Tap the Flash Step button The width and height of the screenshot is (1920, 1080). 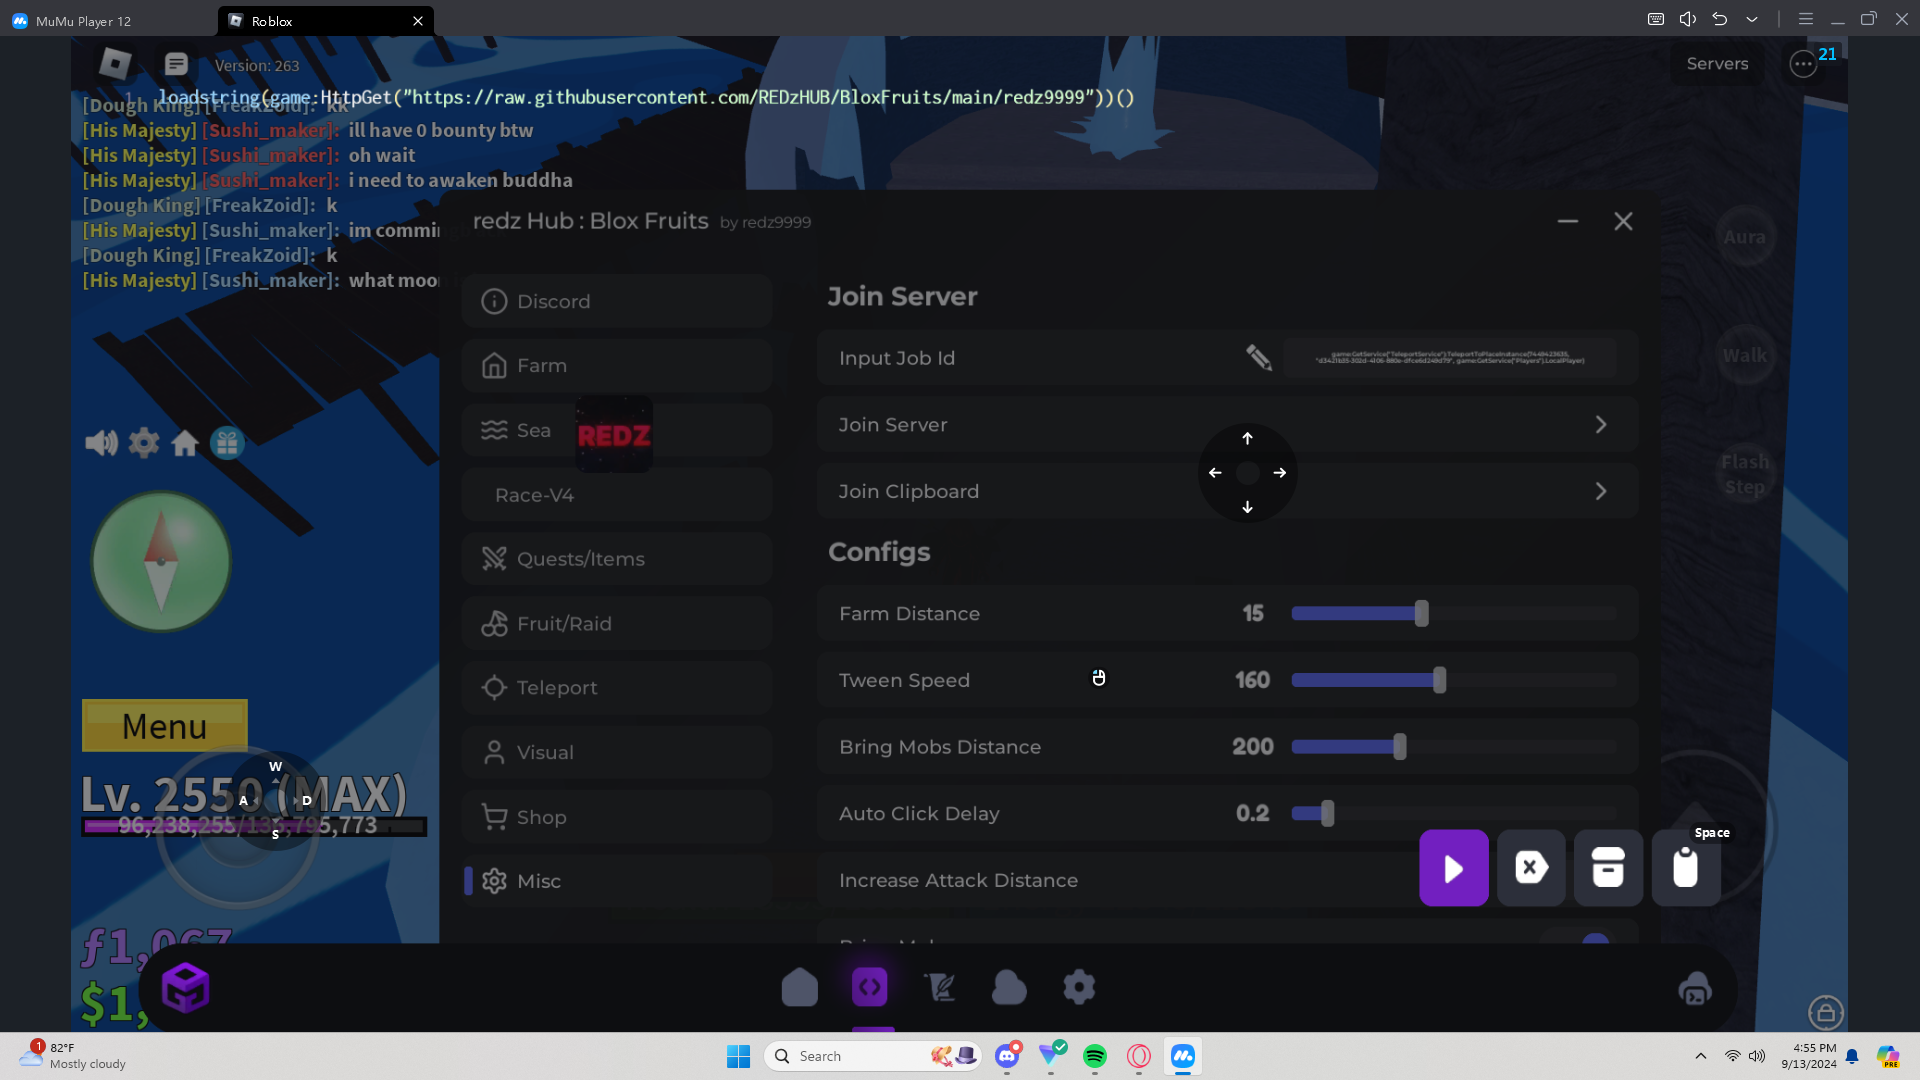coord(1744,474)
